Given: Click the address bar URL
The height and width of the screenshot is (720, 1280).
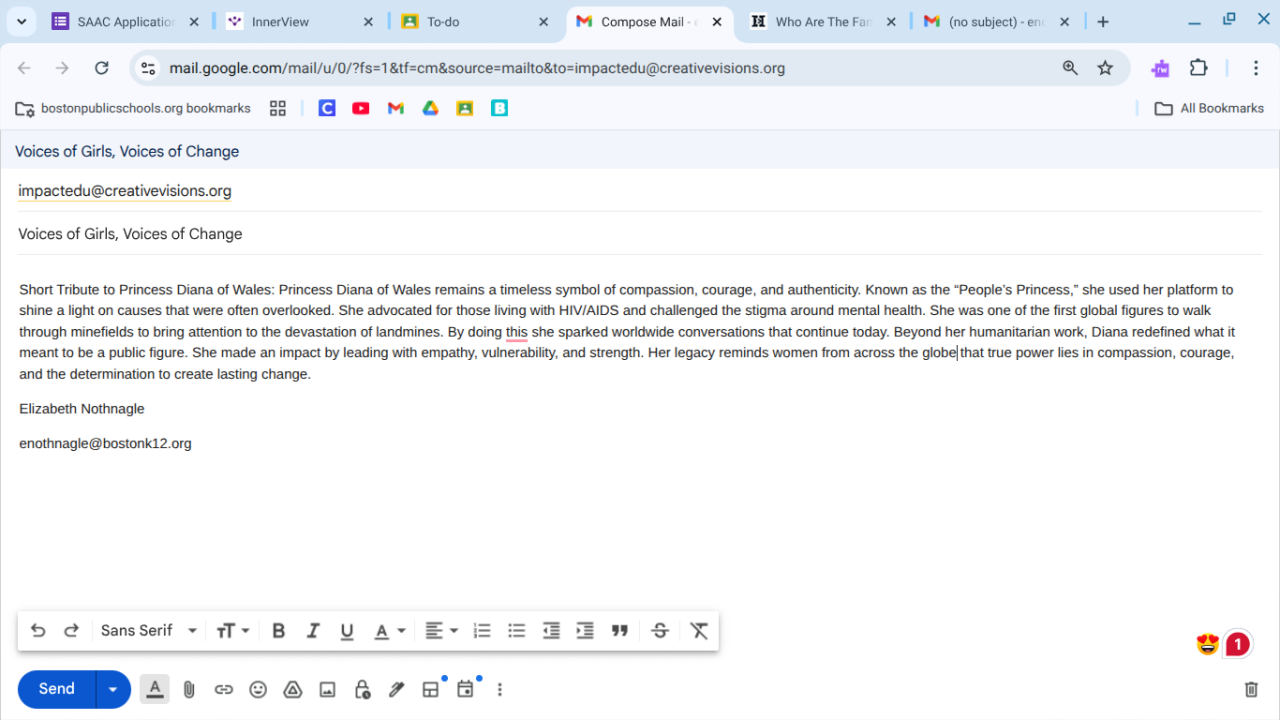Looking at the screenshot, I should coord(477,68).
